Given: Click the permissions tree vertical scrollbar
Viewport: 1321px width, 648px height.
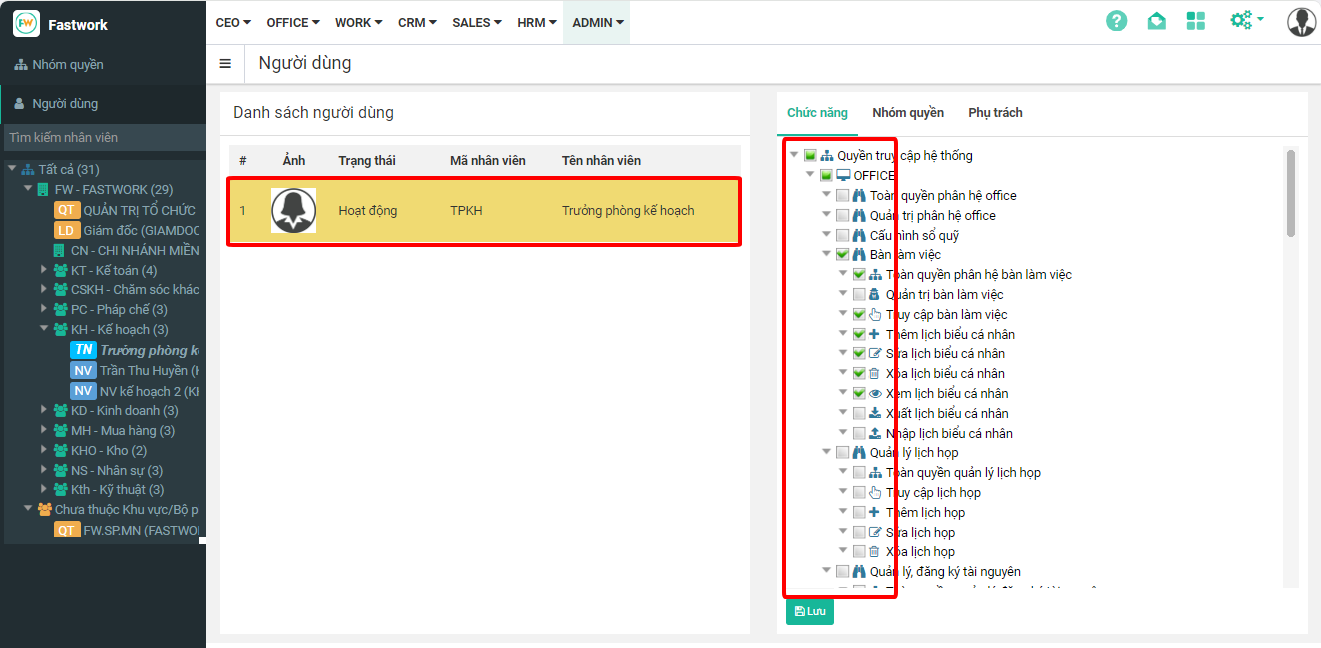Looking at the screenshot, I should [x=1290, y=193].
